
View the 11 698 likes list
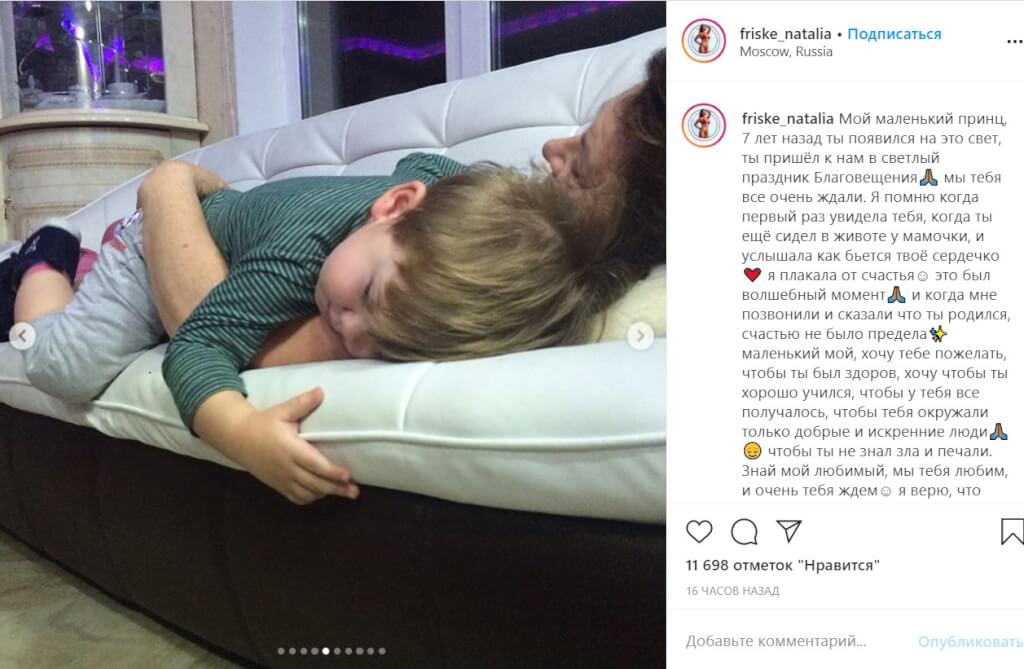coord(782,565)
